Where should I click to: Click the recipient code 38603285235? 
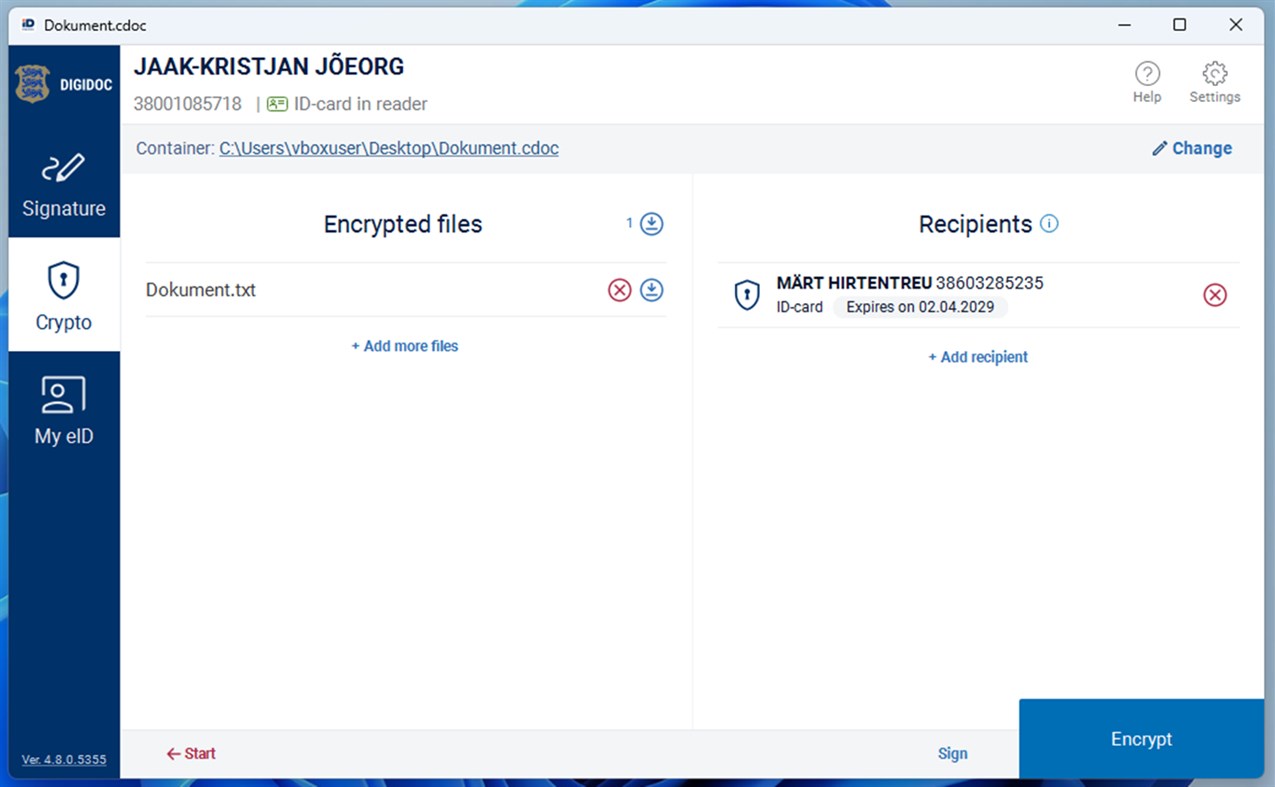coord(989,283)
